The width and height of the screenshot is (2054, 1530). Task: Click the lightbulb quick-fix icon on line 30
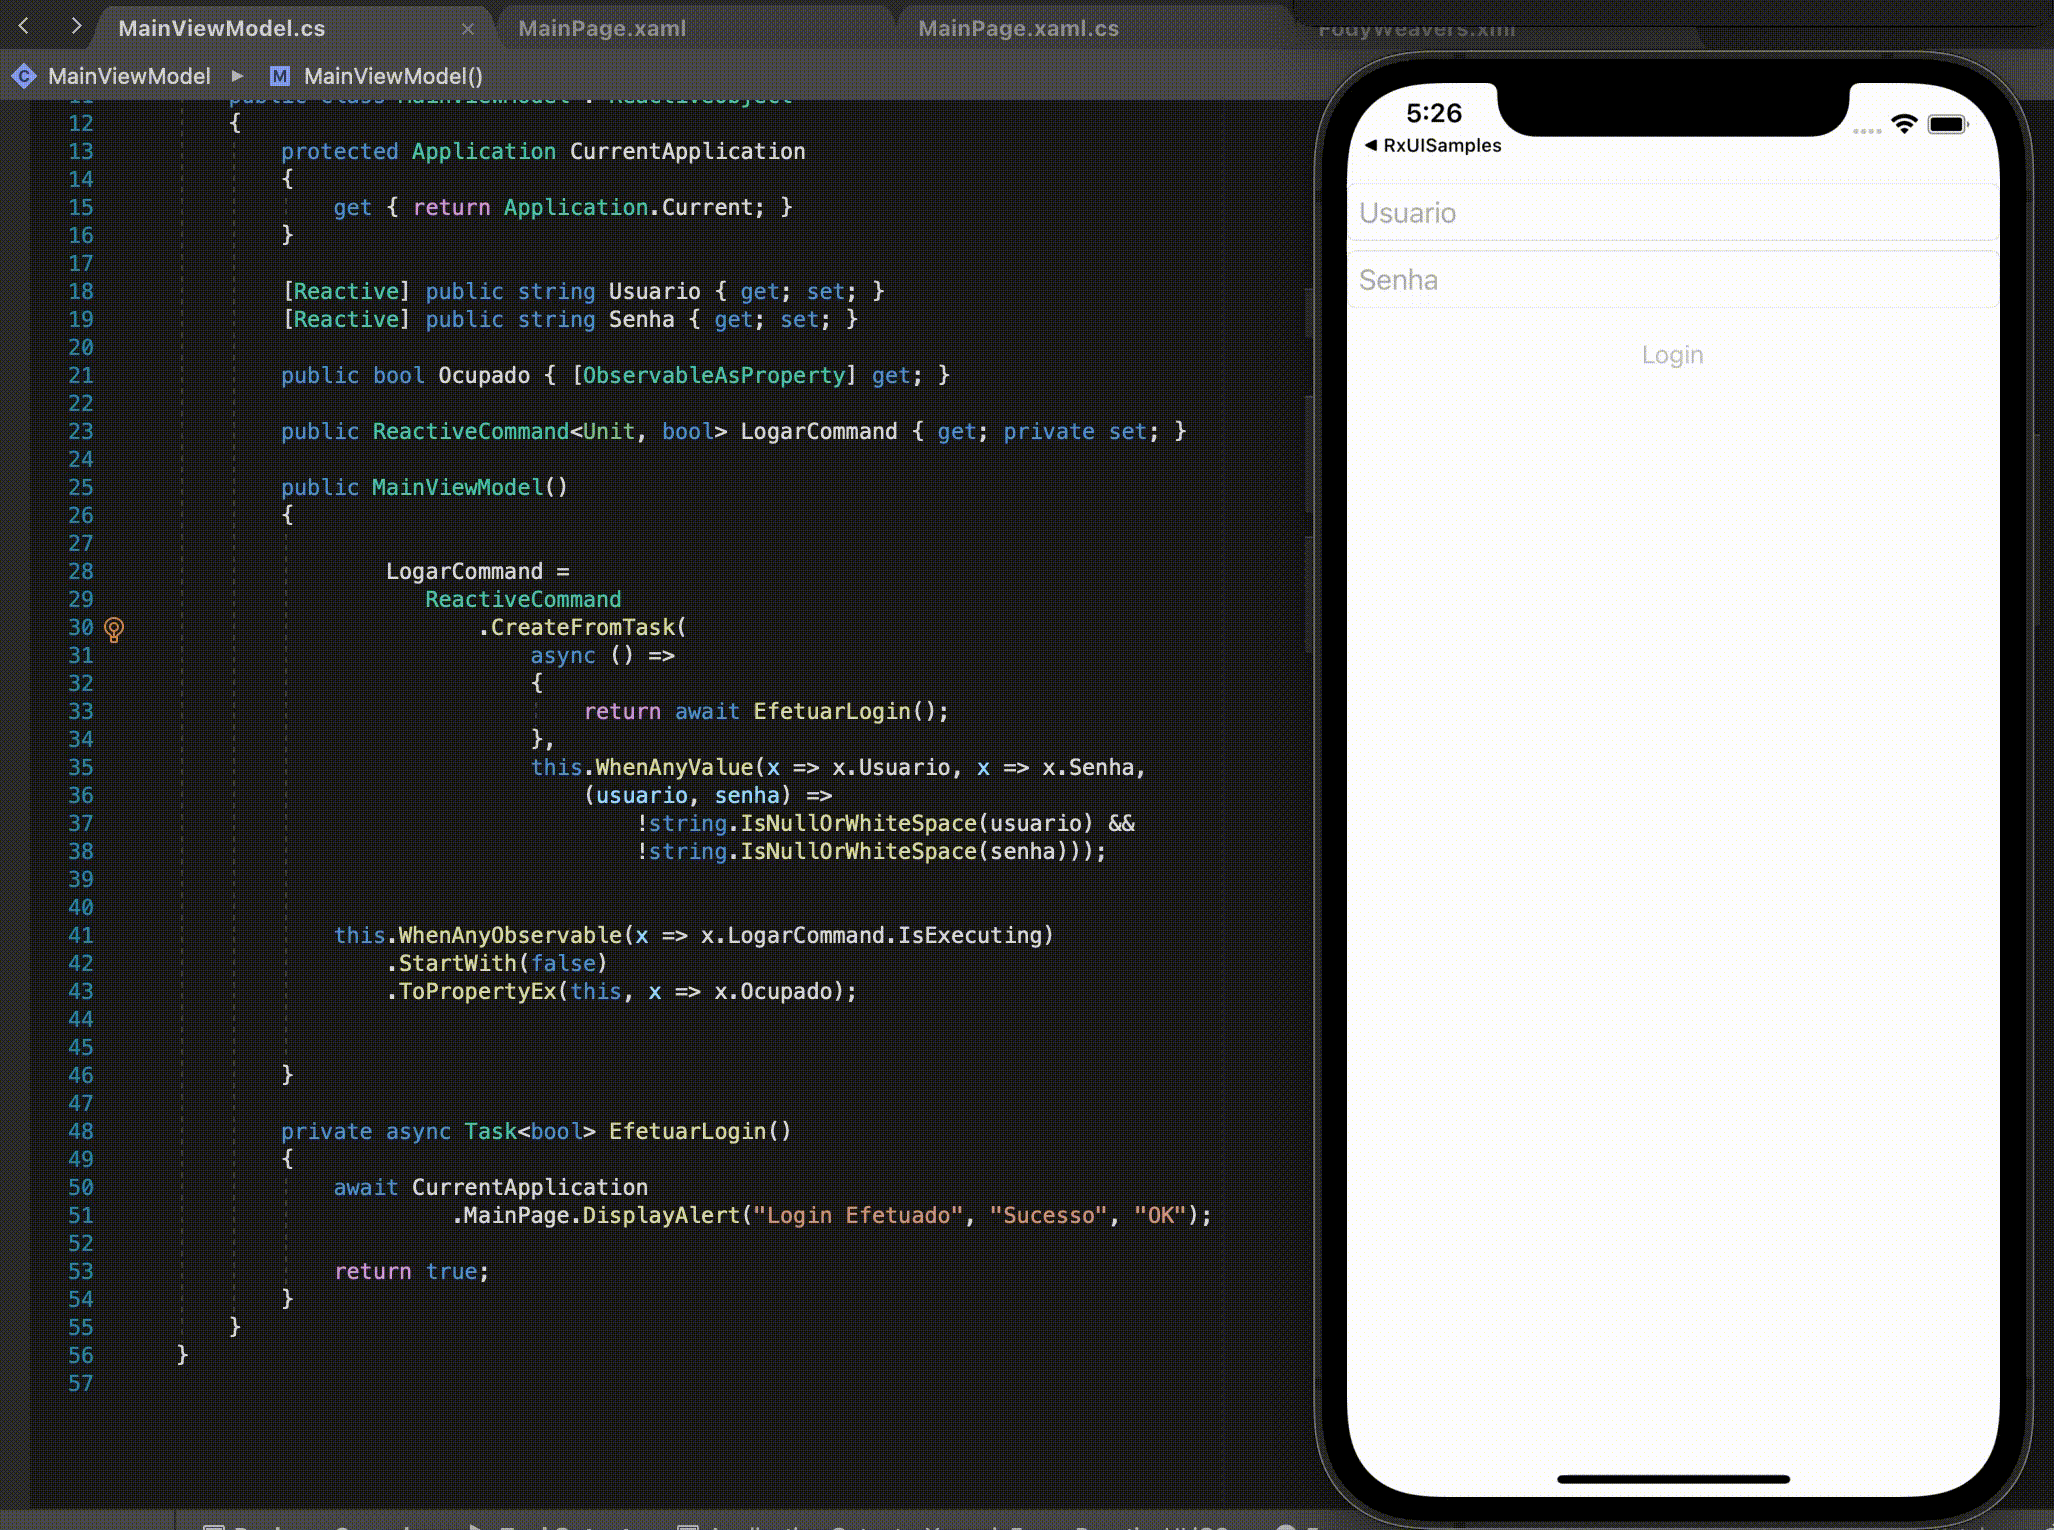pos(114,629)
